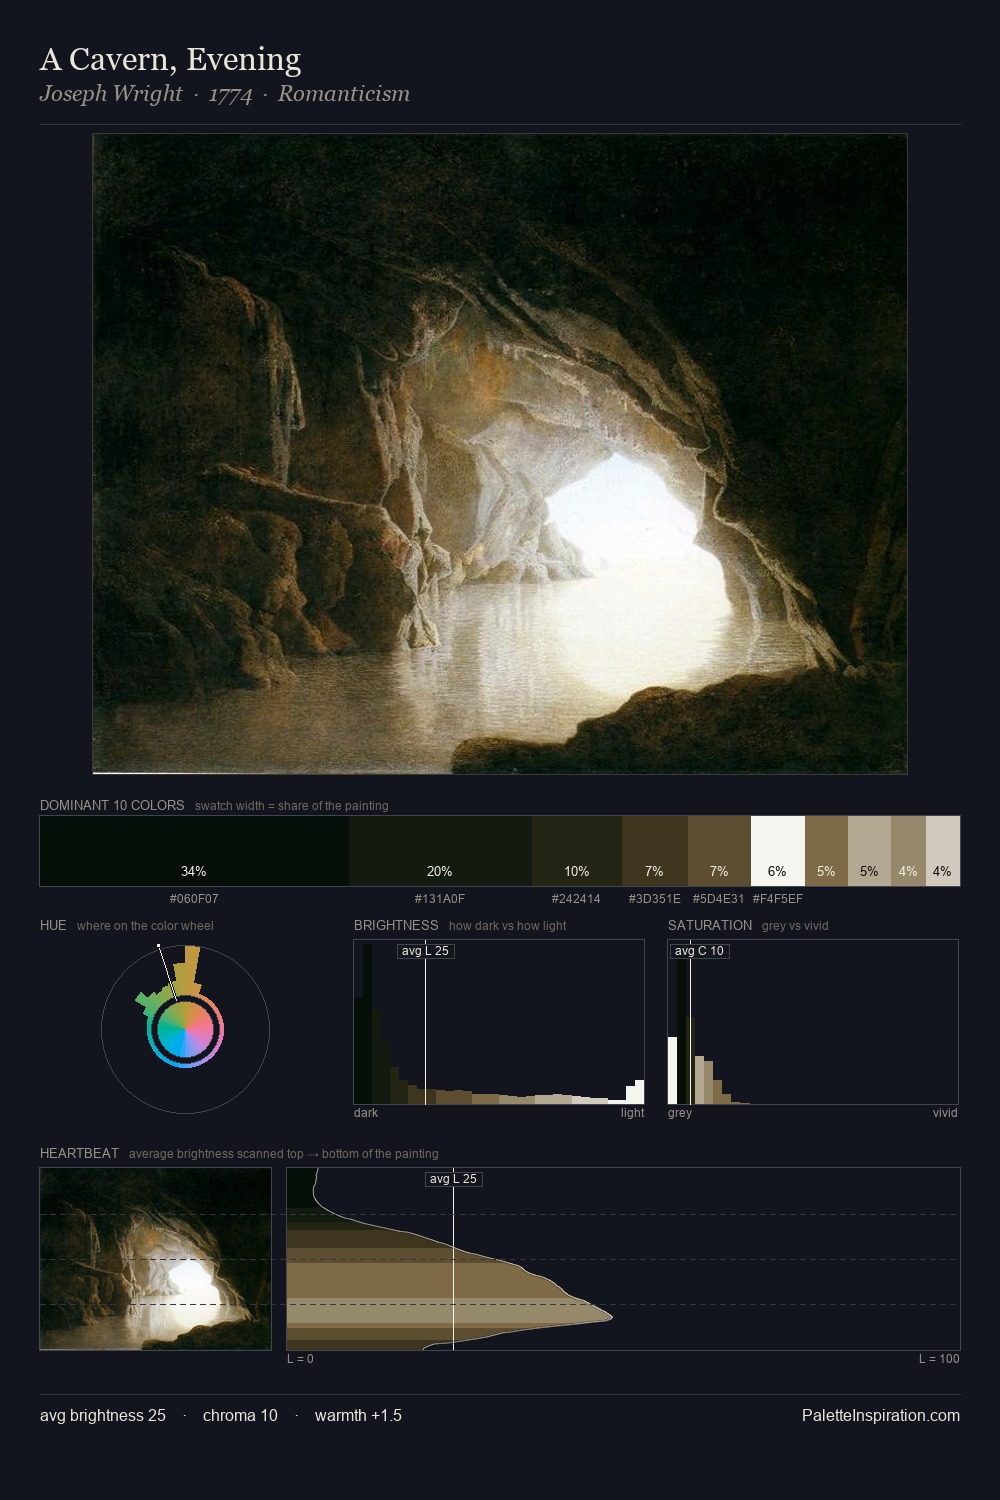Select the first 5% tan swatch
This screenshot has width=1000, height=1500.
tap(826, 851)
